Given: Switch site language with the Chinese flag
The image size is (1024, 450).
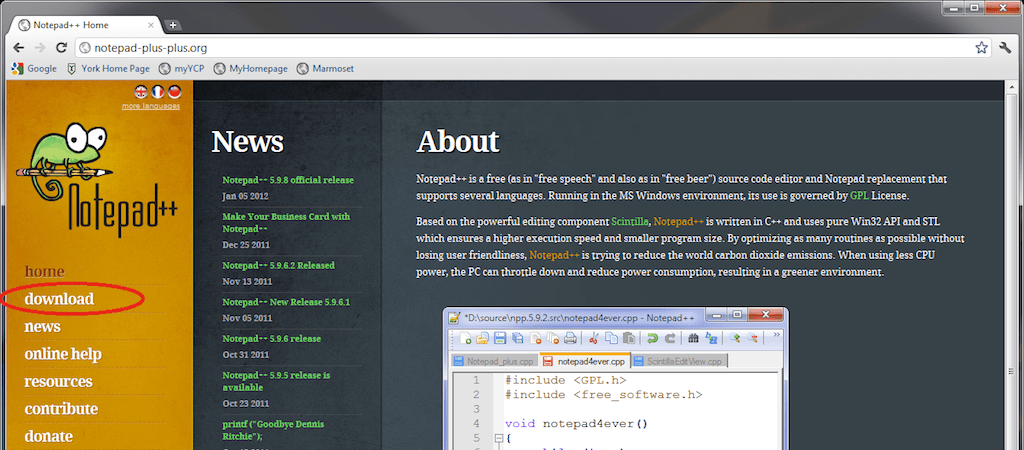Looking at the screenshot, I should click(174, 91).
